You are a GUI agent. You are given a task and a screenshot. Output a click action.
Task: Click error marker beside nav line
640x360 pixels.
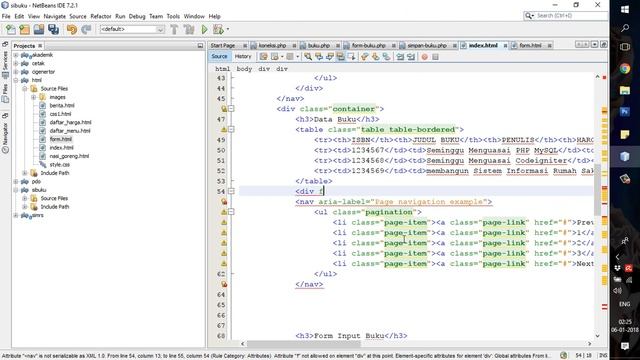pos(224,202)
